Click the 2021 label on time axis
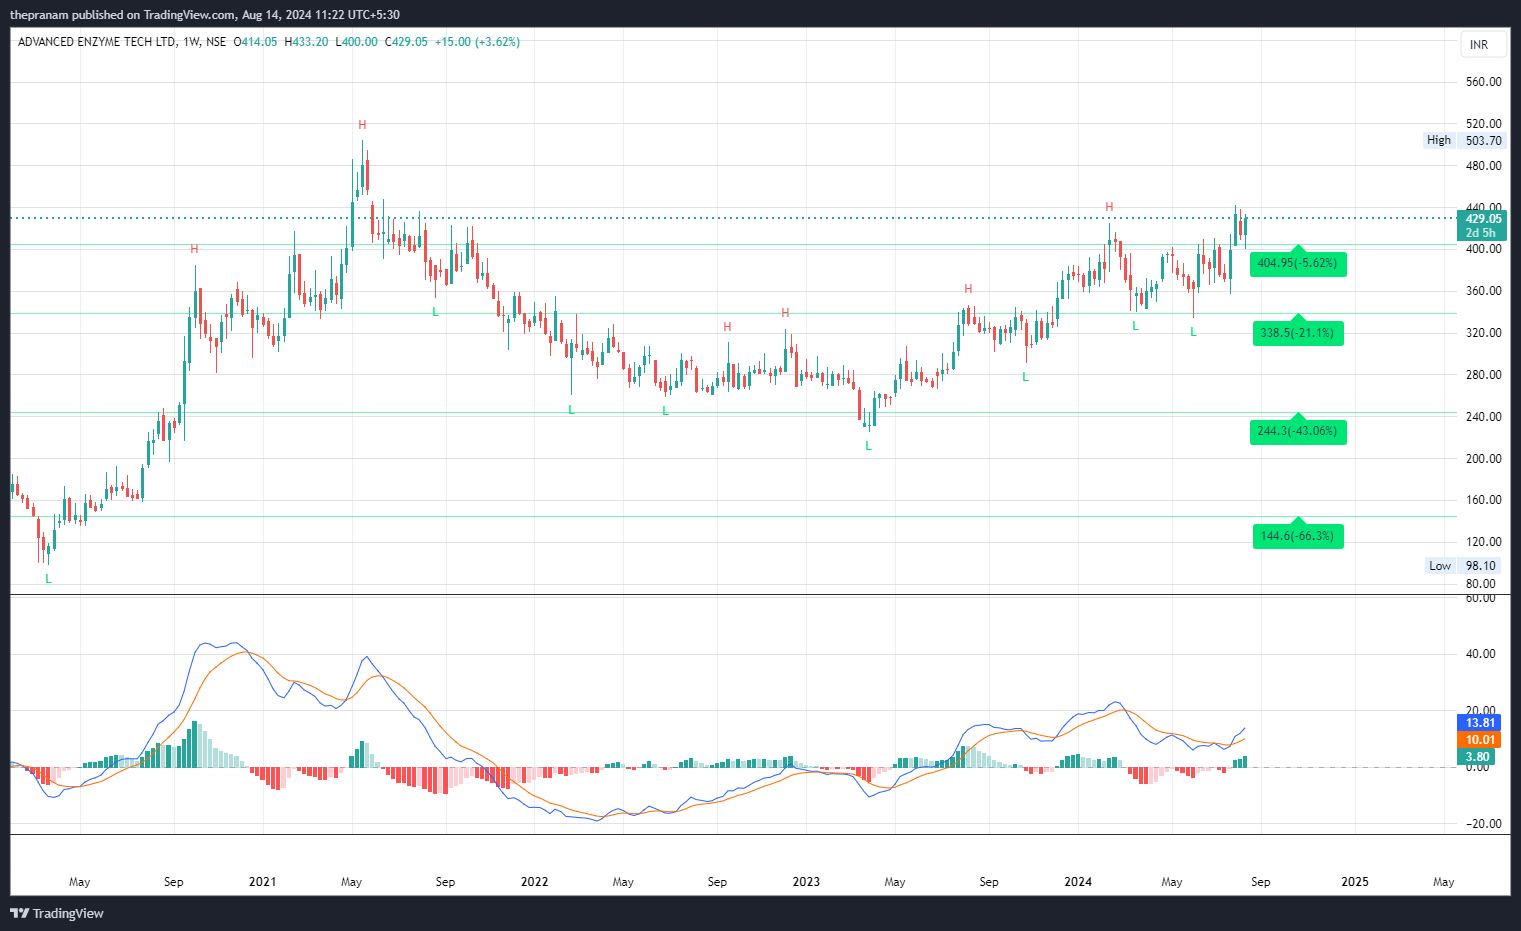The width and height of the screenshot is (1521, 931). click(262, 882)
